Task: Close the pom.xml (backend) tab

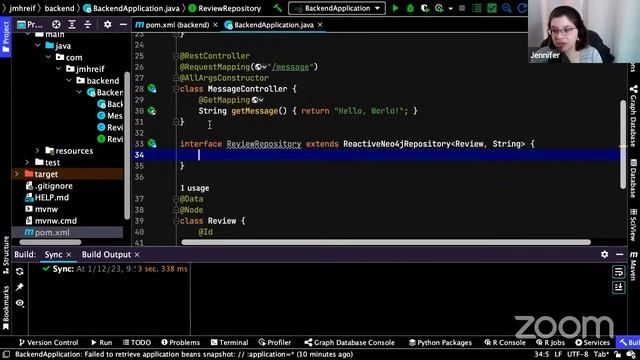Action: point(215,25)
